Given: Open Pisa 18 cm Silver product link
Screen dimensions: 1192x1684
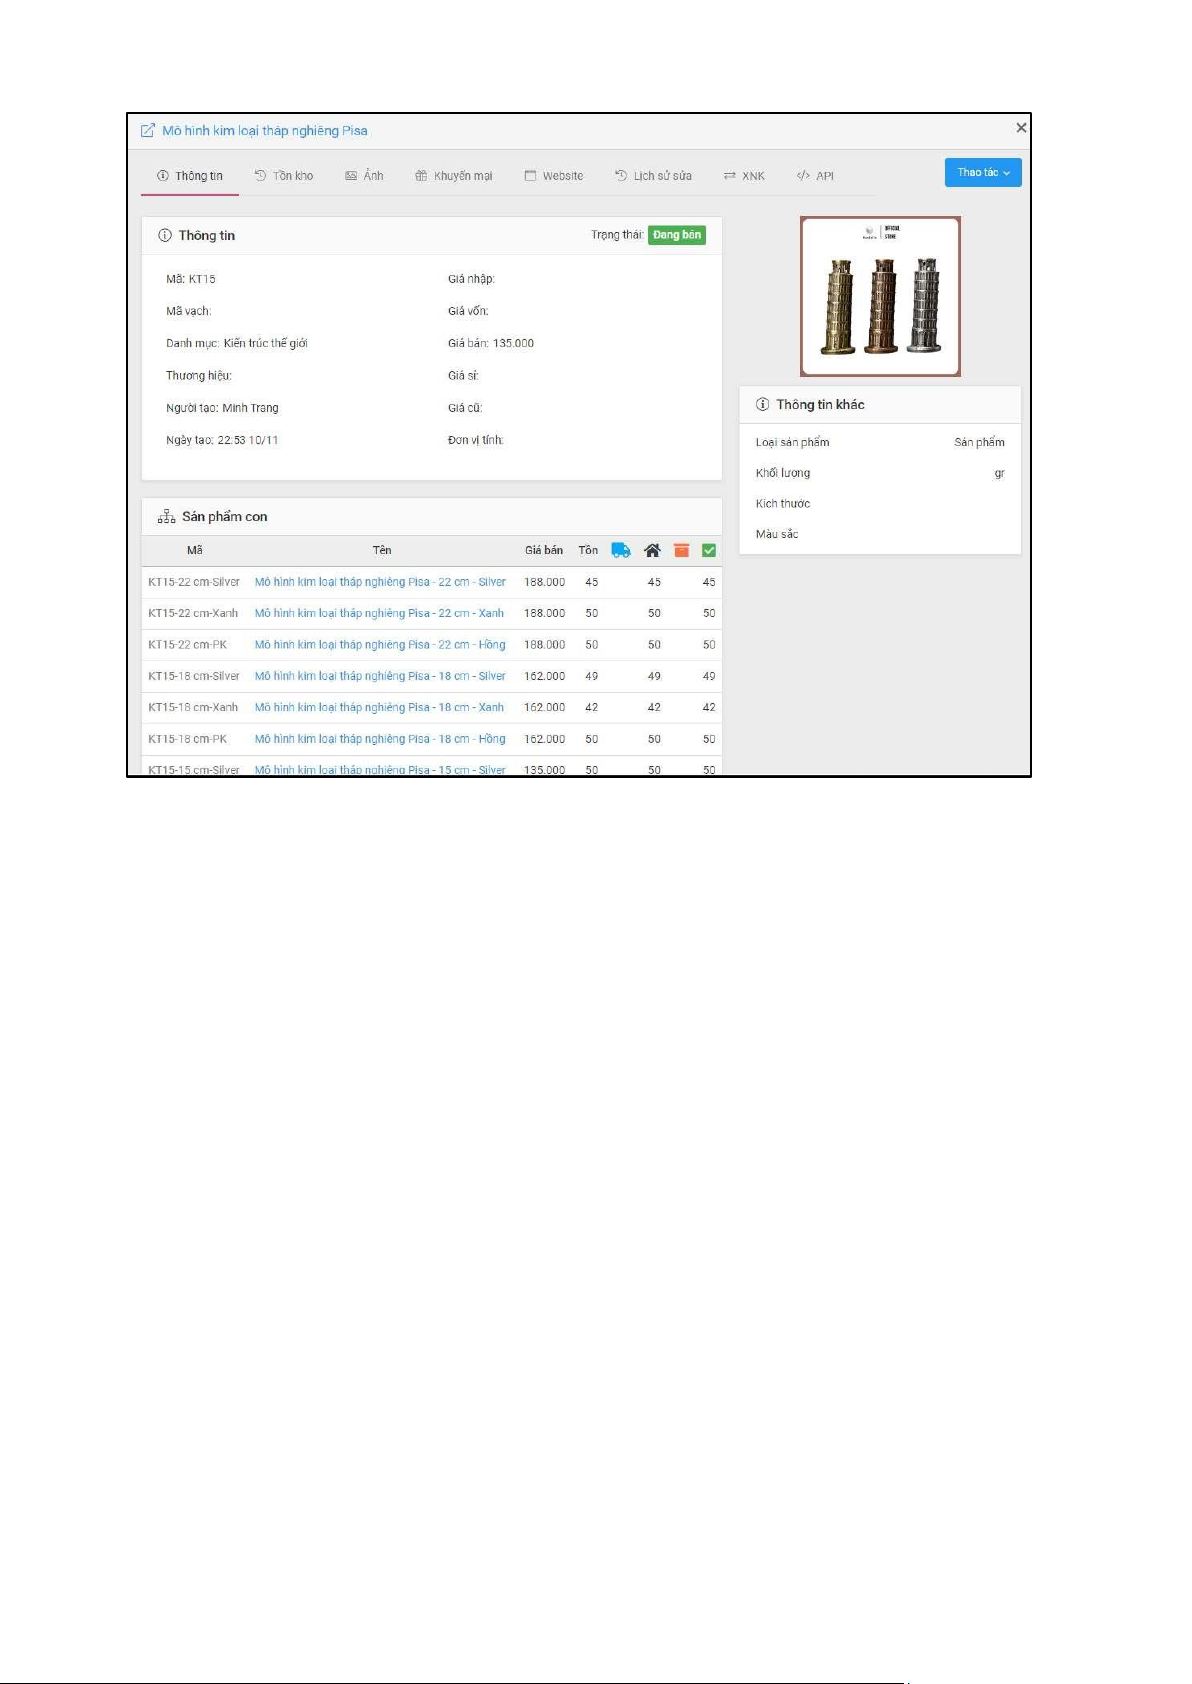Looking at the screenshot, I should click(380, 676).
